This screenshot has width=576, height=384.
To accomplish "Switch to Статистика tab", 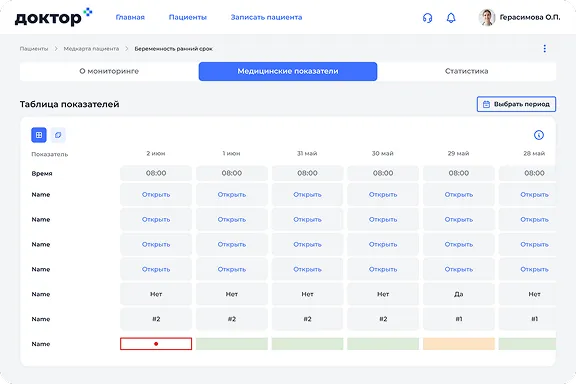I will tap(467, 71).
